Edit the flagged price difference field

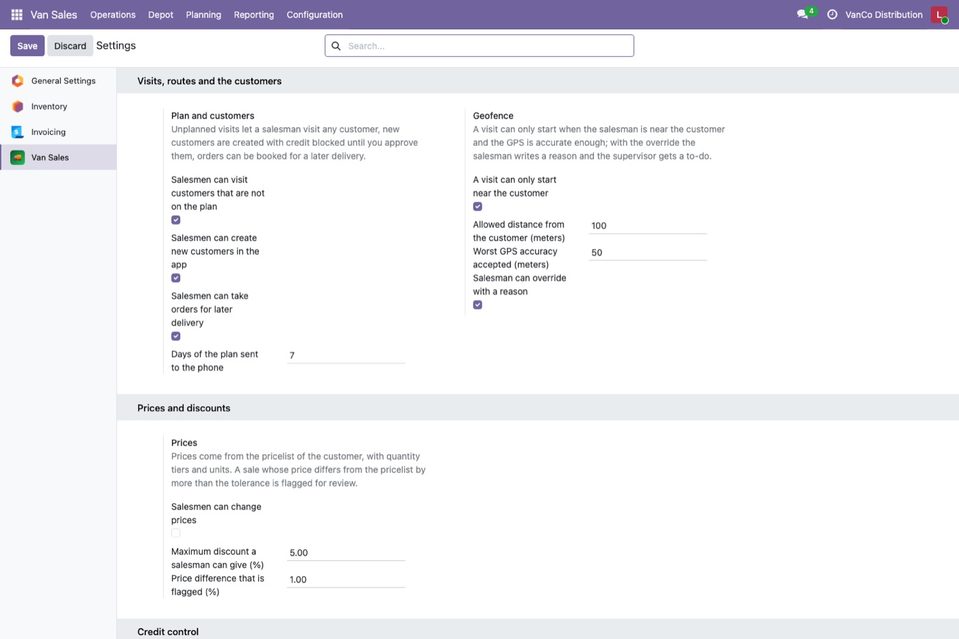pyautogui.click(x=346, y=580)
